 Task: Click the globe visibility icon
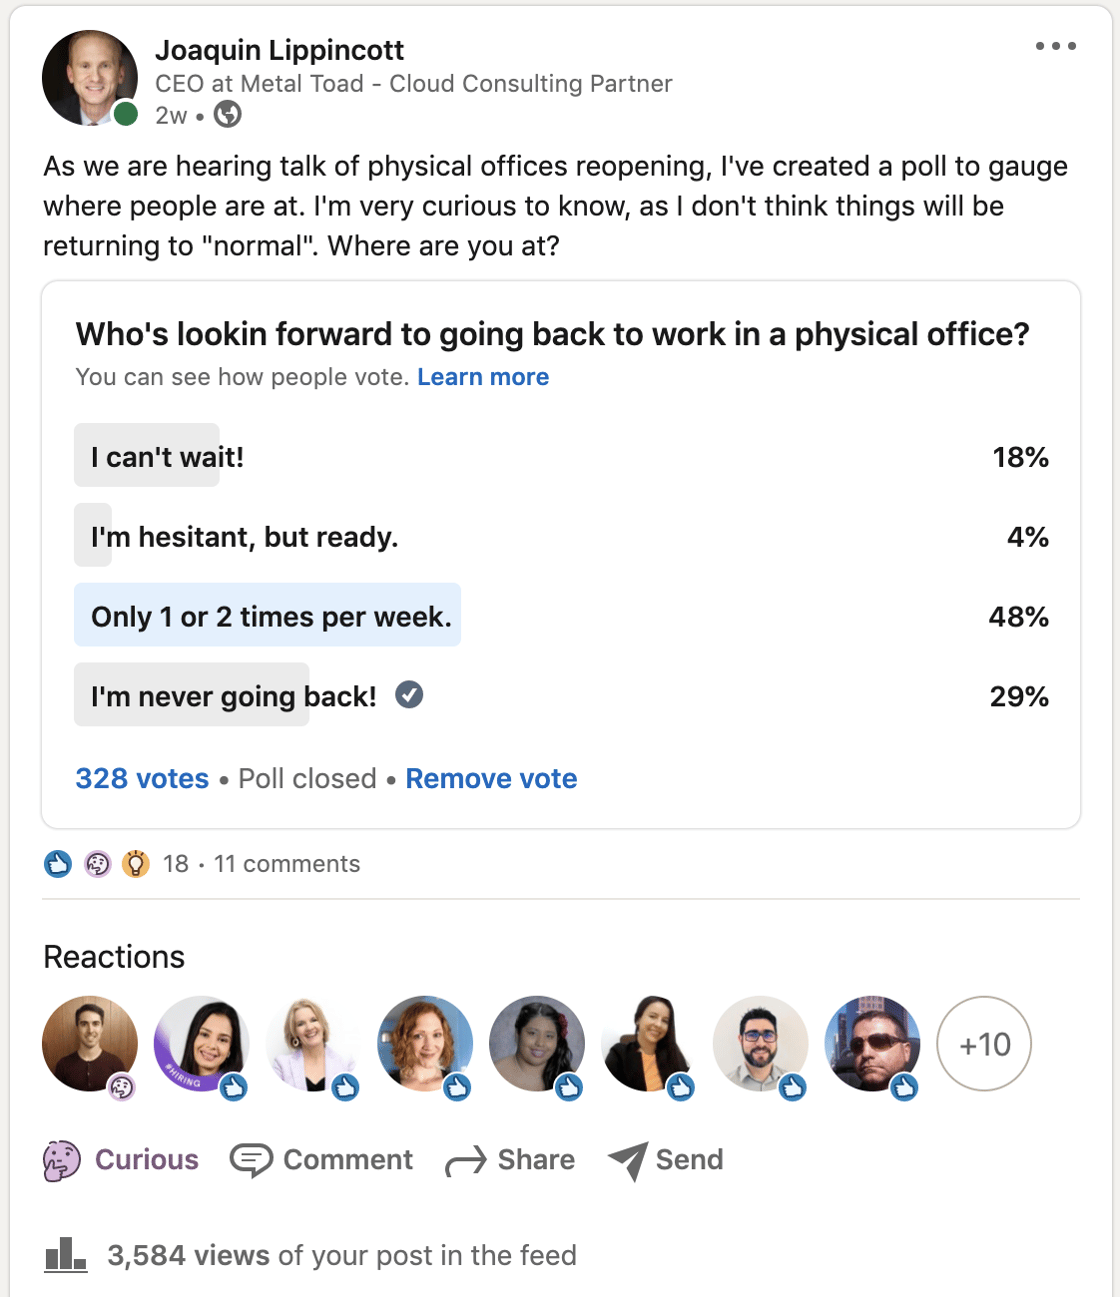pos(228,115)
